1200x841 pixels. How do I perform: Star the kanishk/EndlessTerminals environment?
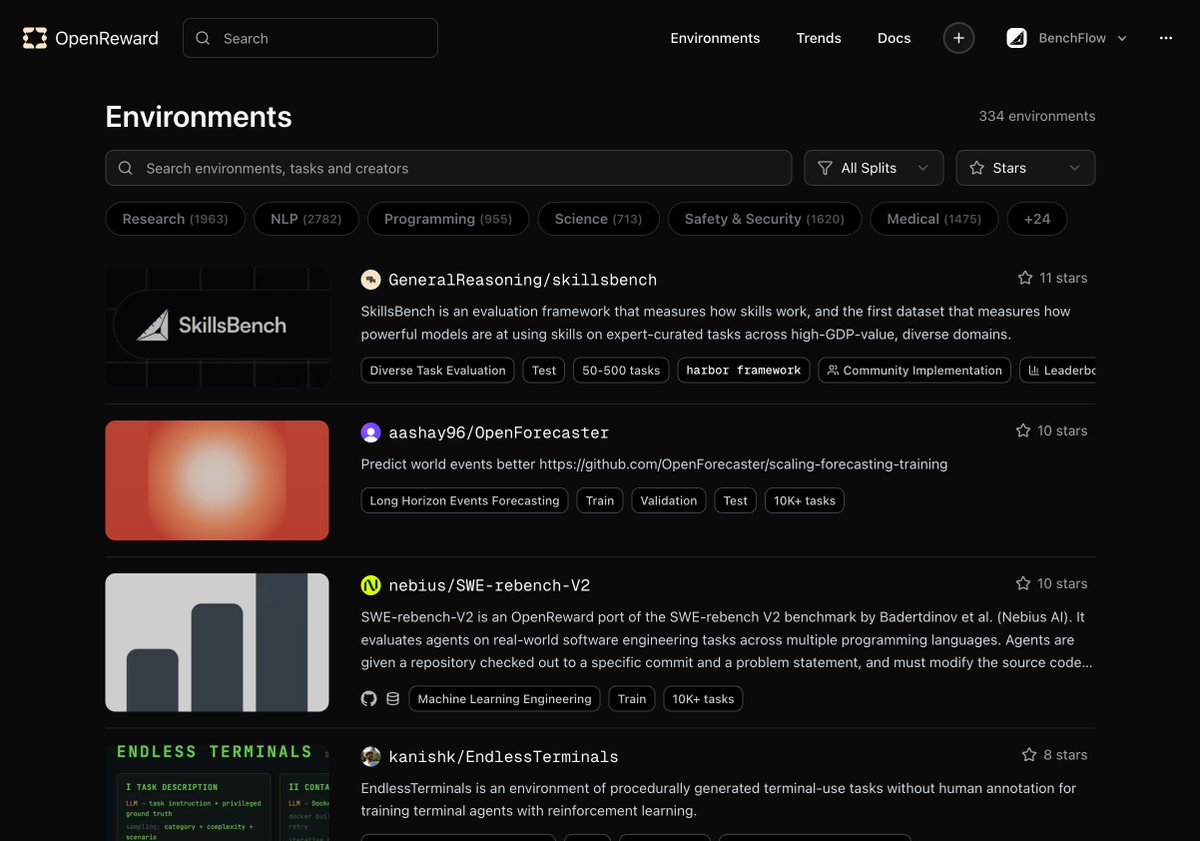1029,755
